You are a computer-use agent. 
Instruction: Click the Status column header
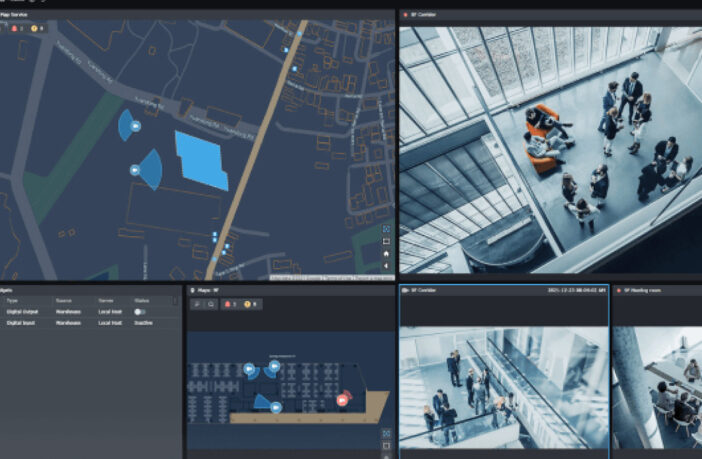(141, 300)
